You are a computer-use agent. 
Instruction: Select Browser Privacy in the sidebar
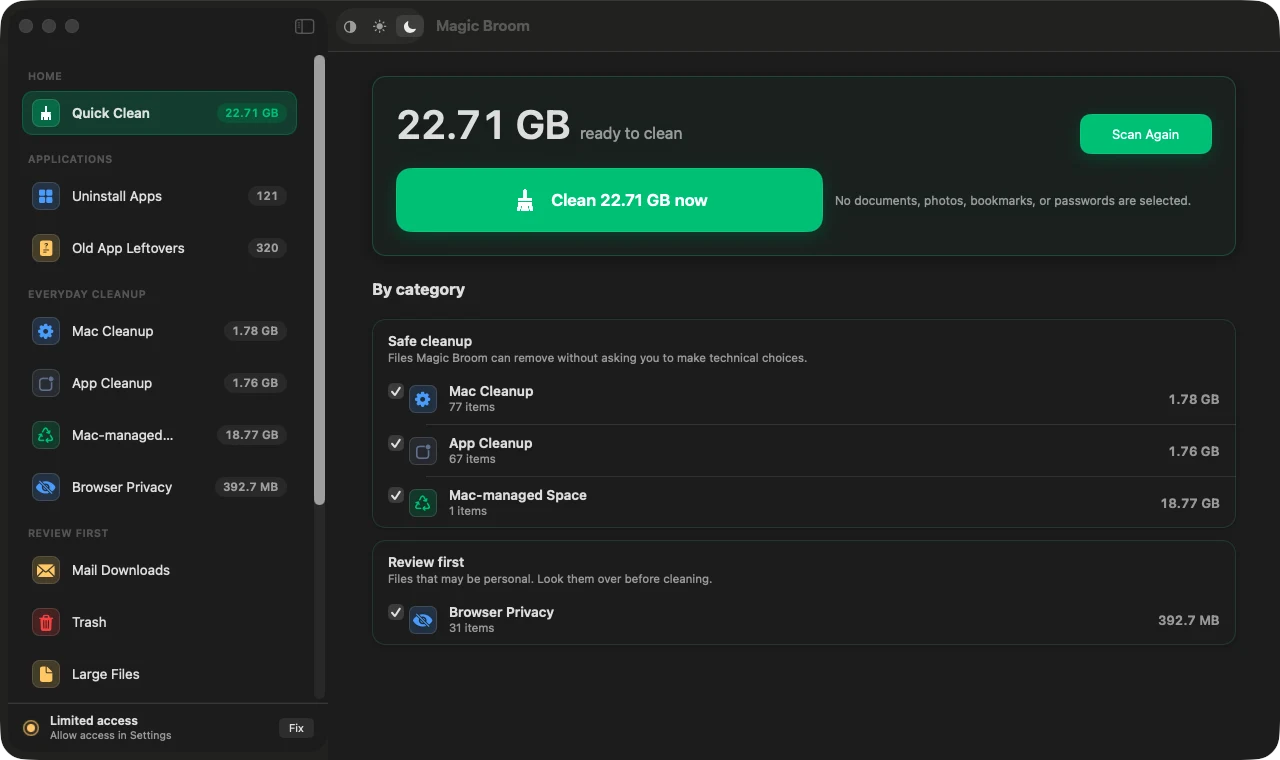(x=159, y=487)
